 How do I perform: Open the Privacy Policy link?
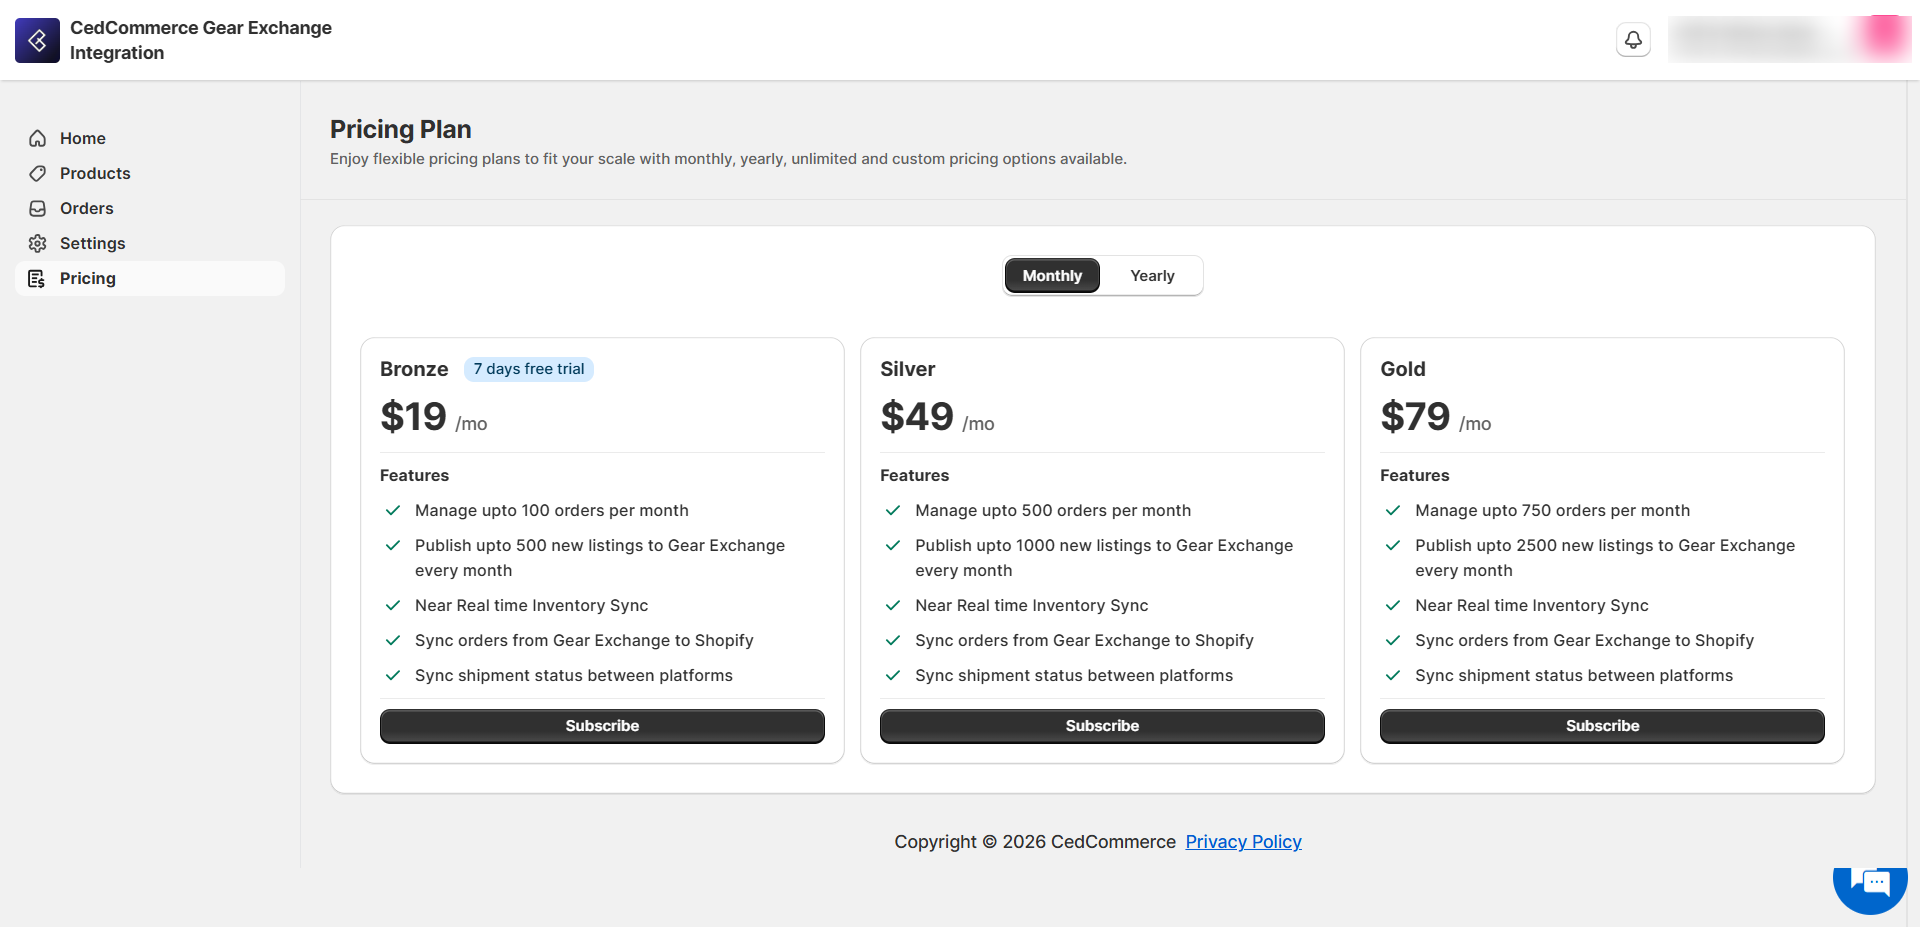point(1243,842)
